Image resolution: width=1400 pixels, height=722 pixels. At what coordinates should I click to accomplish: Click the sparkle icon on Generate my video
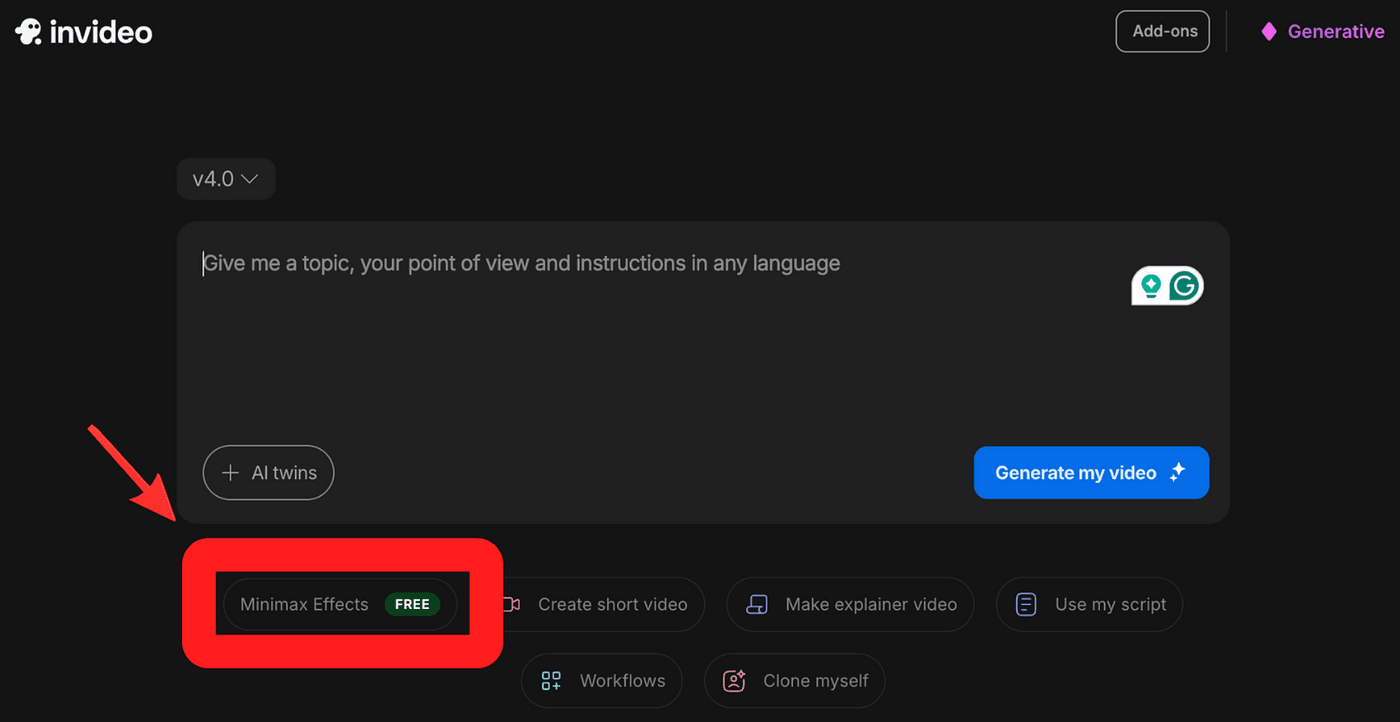(1178, 472)
